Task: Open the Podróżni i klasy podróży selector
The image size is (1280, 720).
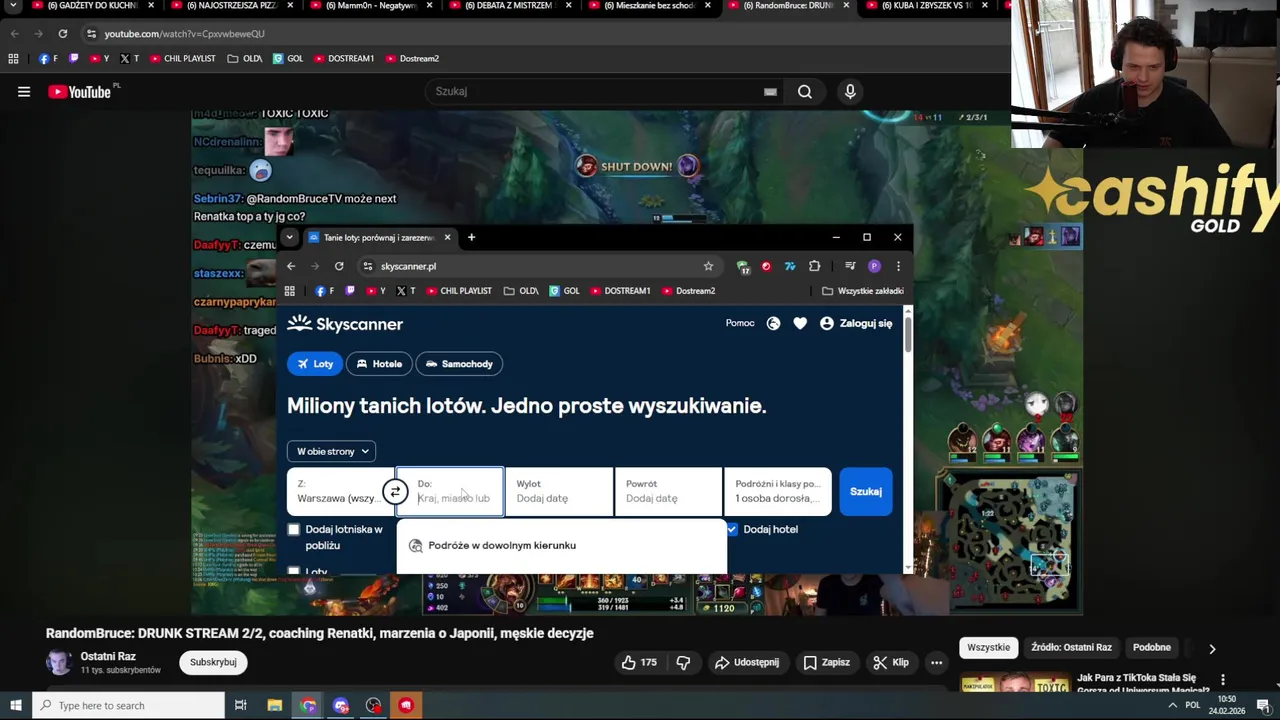Action: point(777,491)
